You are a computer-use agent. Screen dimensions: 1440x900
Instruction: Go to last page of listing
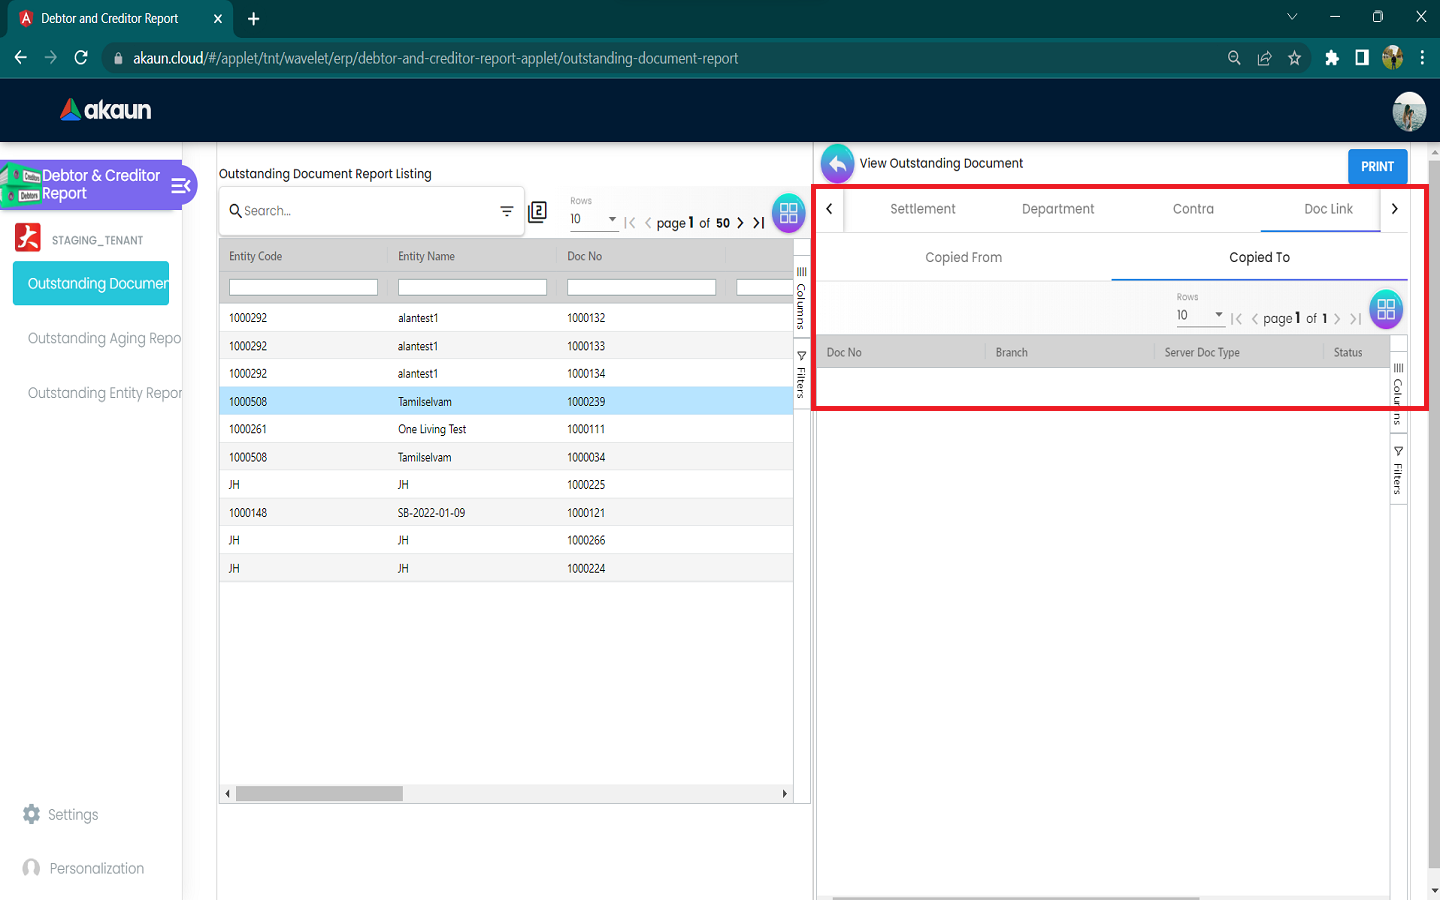tap(759, 223)
